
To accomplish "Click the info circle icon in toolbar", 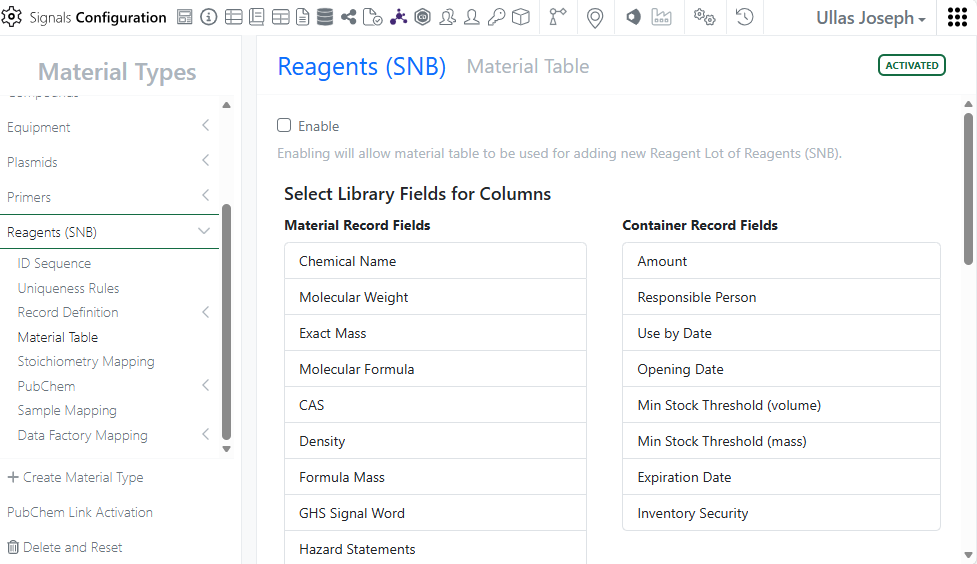I will coord(208,17).
